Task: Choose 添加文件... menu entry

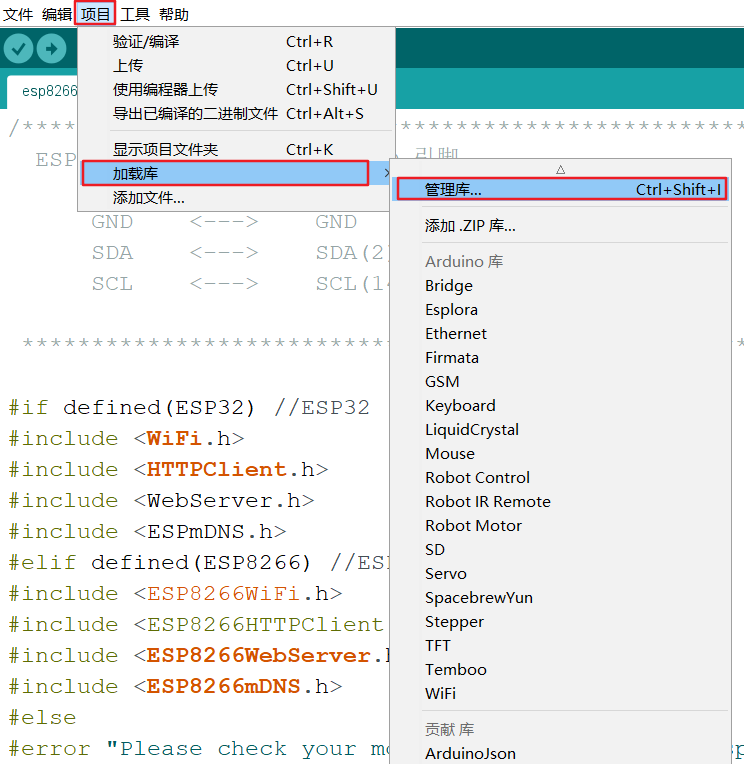Action: coord(236,197)
